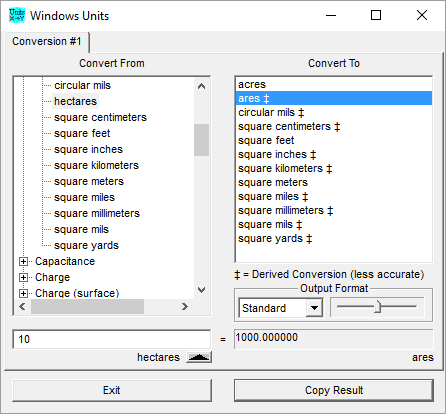Image resolution: width=446 pixels, height=414 pixels.
Task: Expand the Charge category
Action: [x=23, y=277]
